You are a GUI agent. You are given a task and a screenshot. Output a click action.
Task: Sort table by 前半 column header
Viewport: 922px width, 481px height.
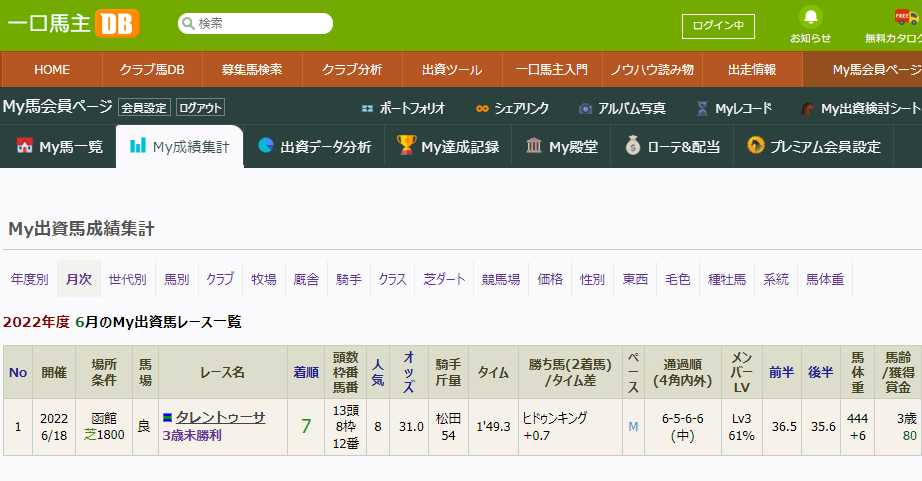[781, 372]
